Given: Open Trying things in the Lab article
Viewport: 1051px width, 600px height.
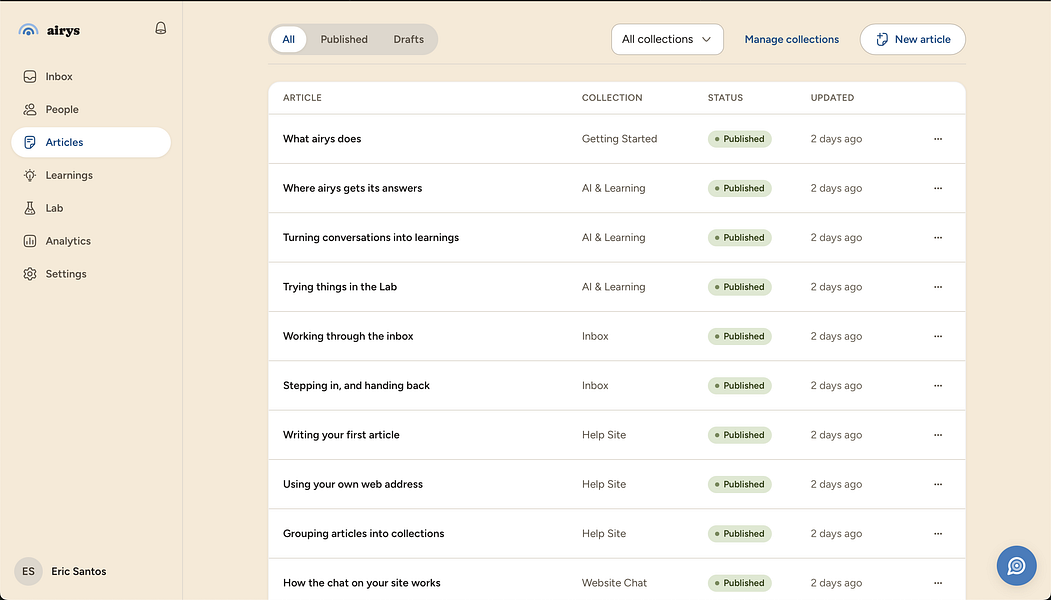Looking at the screenshot, I should point(340,287).
